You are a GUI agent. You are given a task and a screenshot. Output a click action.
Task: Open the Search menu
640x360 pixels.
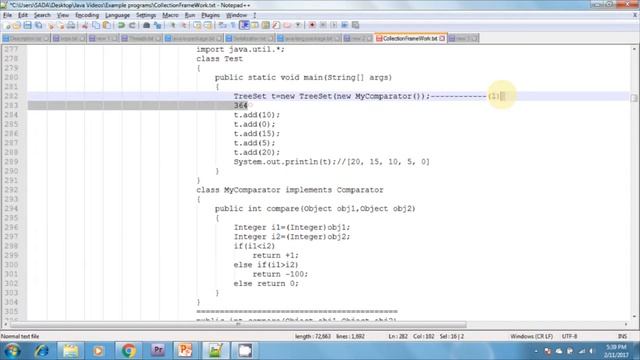coord(42,15)
